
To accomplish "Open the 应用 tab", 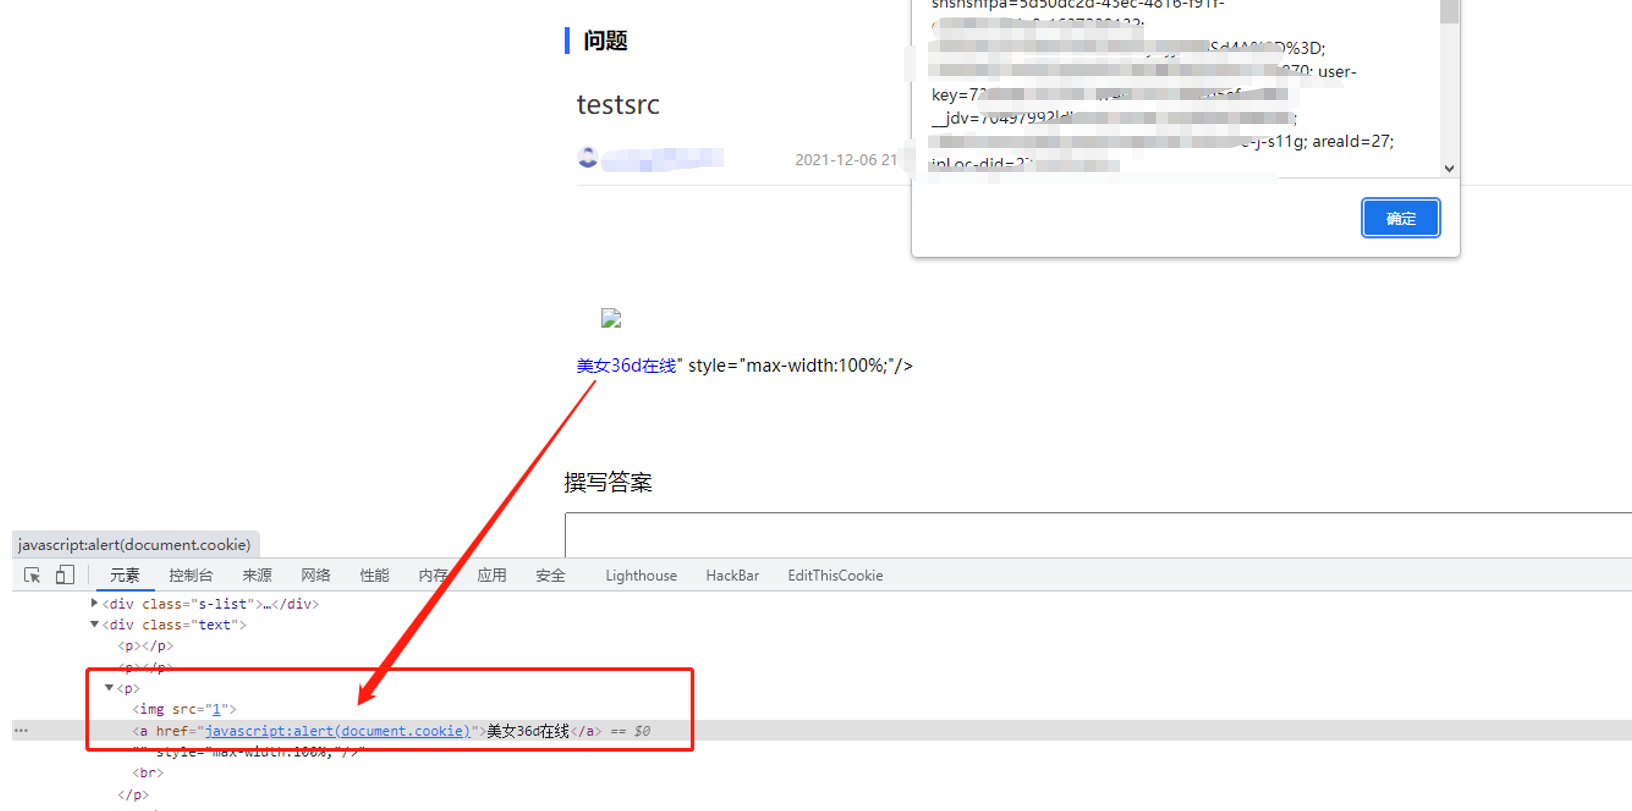I will point(492,575).
